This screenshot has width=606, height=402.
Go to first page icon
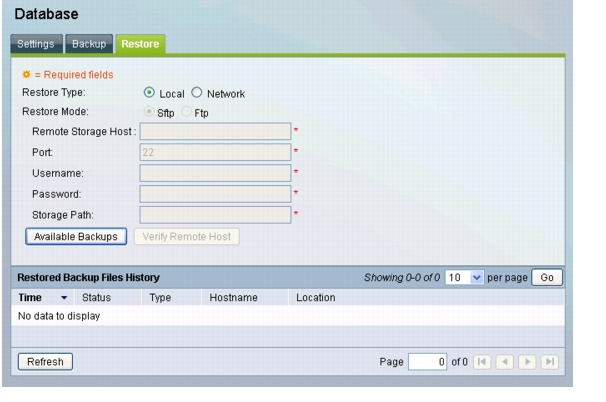482,362
